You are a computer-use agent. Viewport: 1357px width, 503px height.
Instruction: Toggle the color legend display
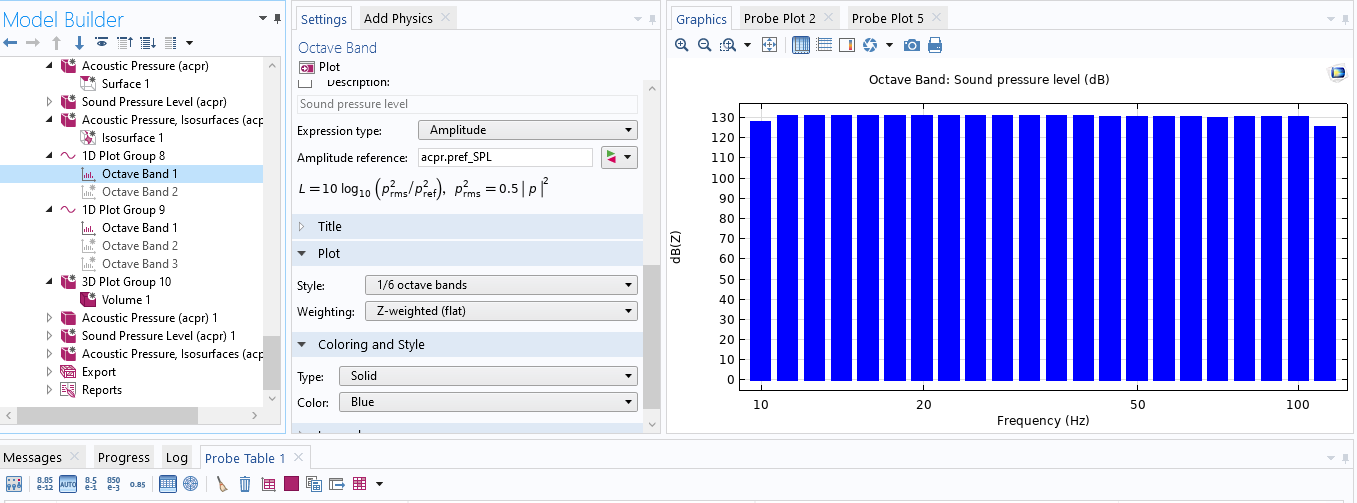[846, 45]
